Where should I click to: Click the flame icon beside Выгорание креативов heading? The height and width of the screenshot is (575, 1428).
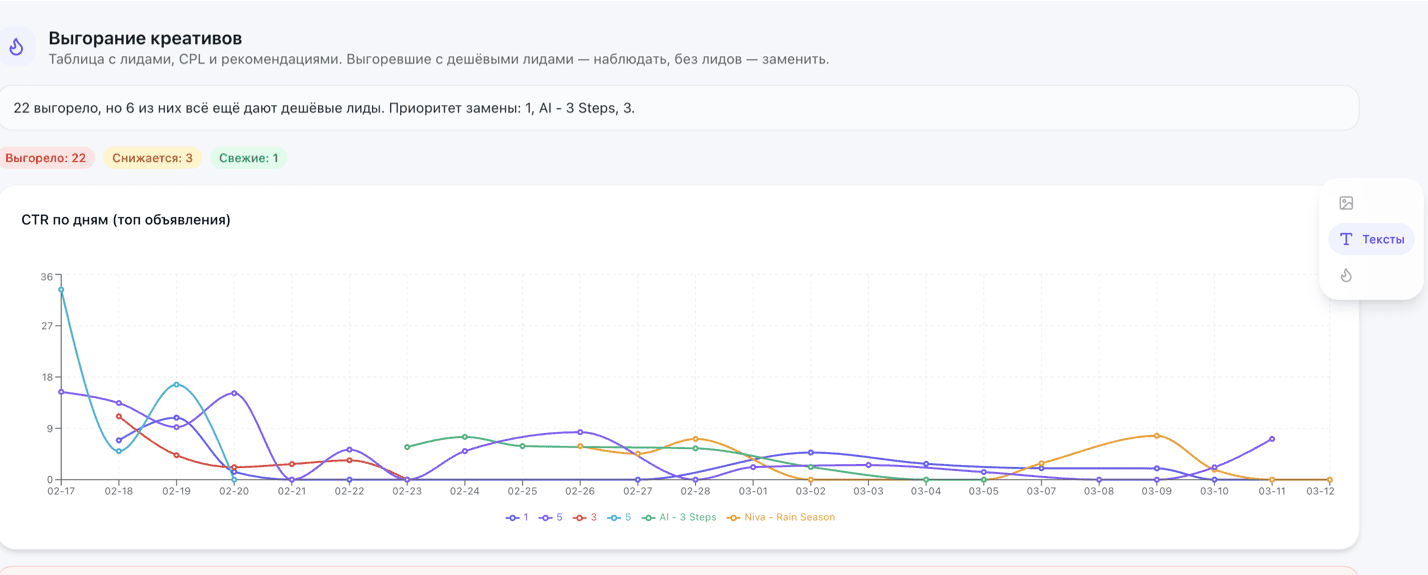pos(16,47)
